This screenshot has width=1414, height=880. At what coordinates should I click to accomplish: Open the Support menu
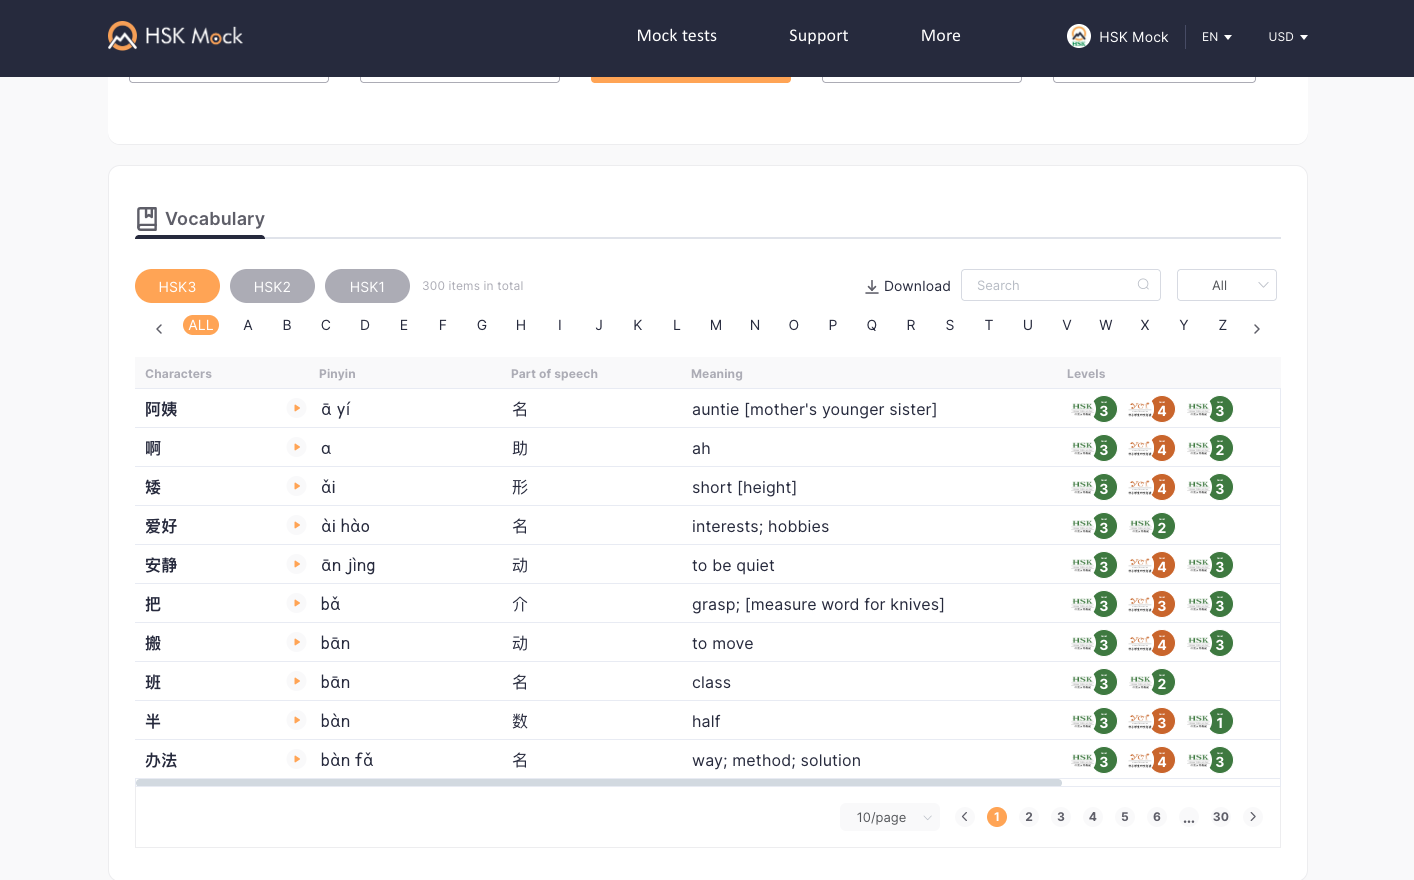(818, 36)
